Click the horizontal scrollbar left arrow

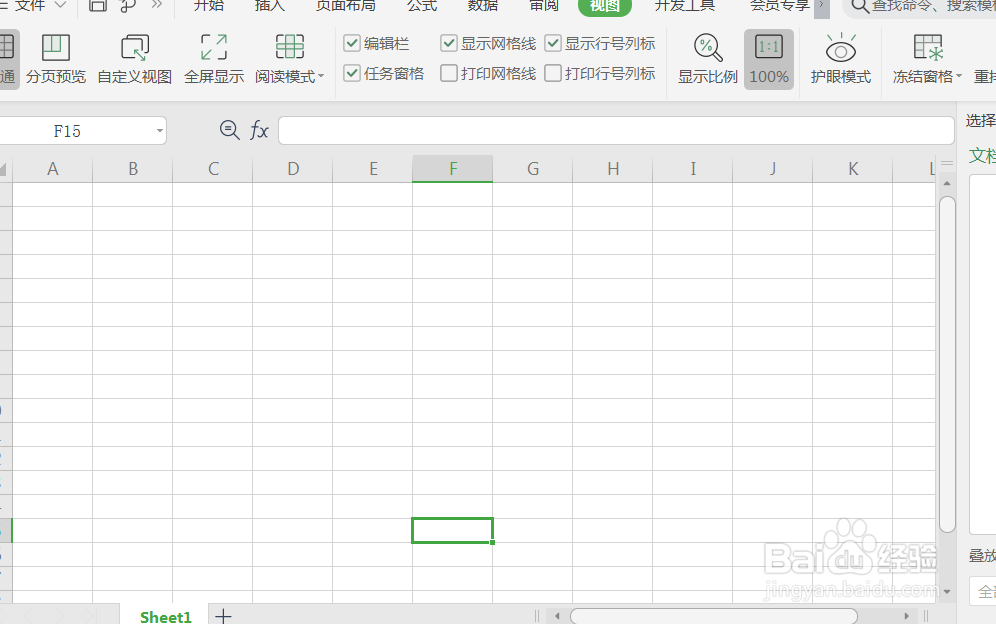coord(557,616)
